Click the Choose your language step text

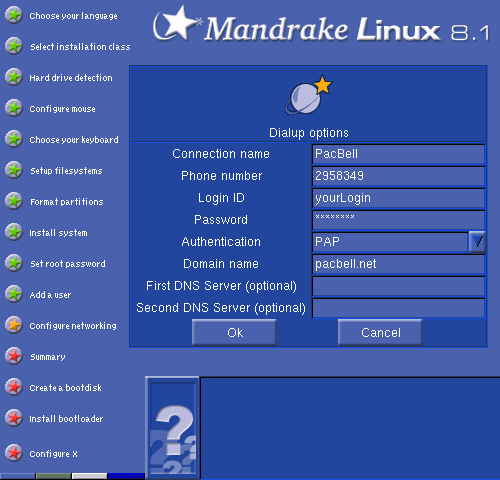(73, 16)
